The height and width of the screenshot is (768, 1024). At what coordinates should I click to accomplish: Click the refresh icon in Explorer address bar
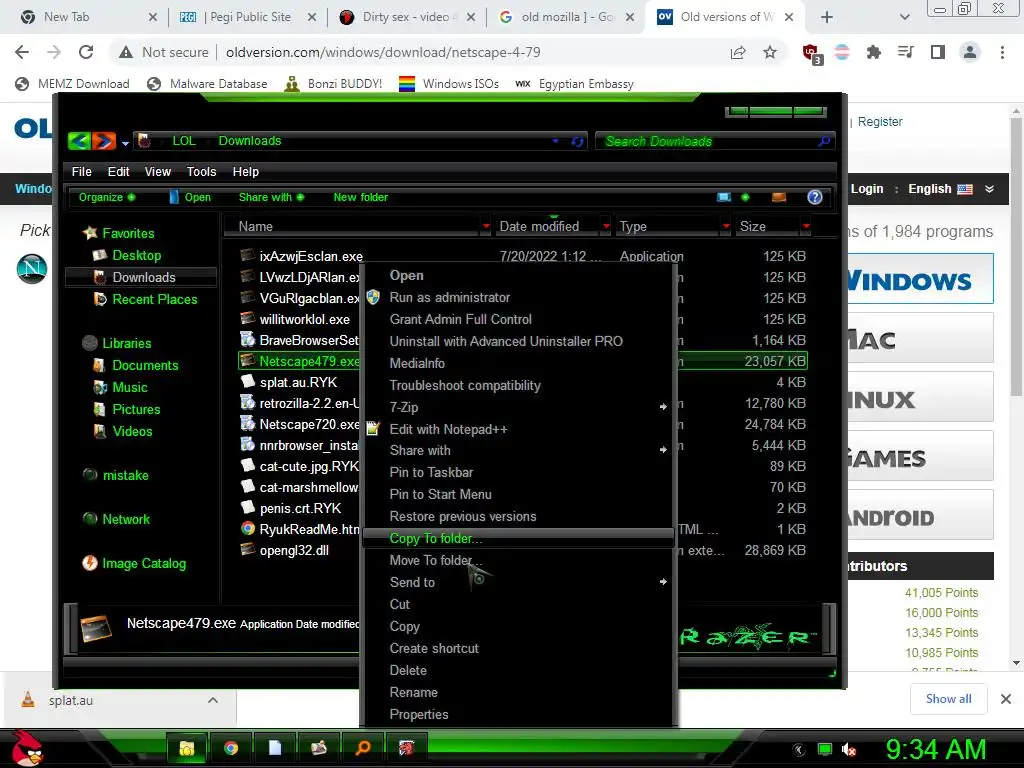pos(577,141)
